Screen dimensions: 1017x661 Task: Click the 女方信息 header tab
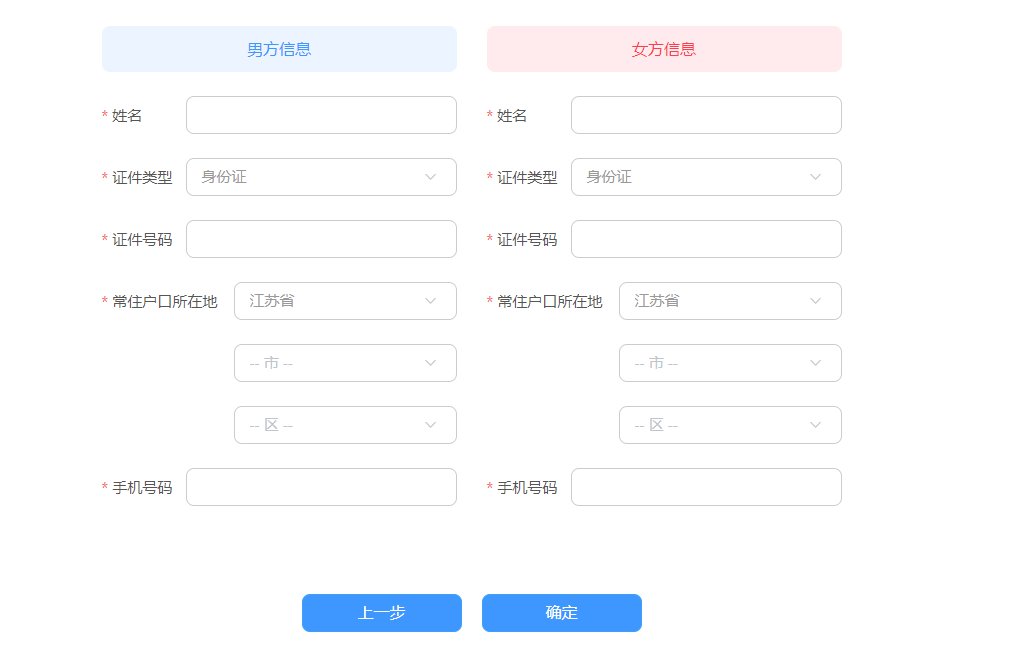pos(664,49)
